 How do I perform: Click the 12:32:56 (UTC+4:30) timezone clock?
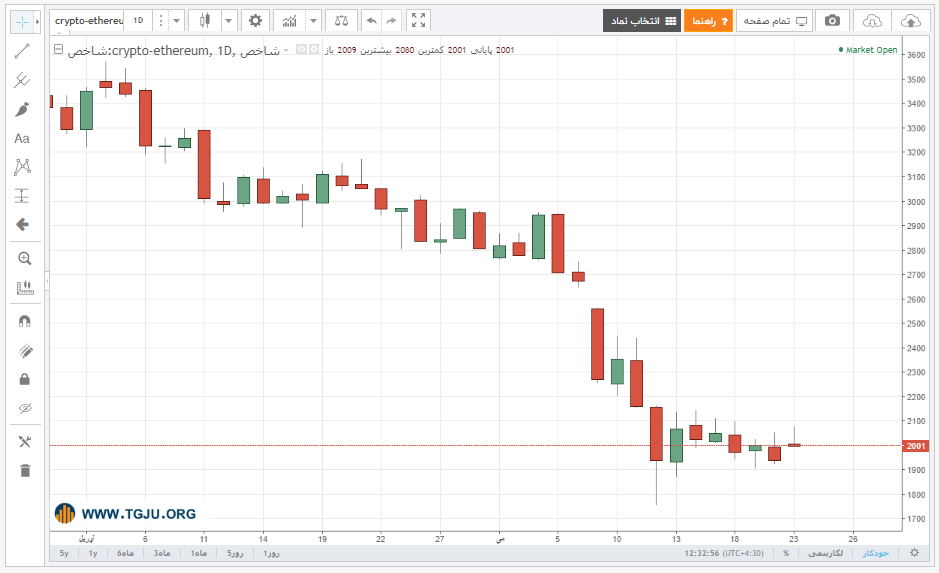pyautogui.click(x=724, y=553)
